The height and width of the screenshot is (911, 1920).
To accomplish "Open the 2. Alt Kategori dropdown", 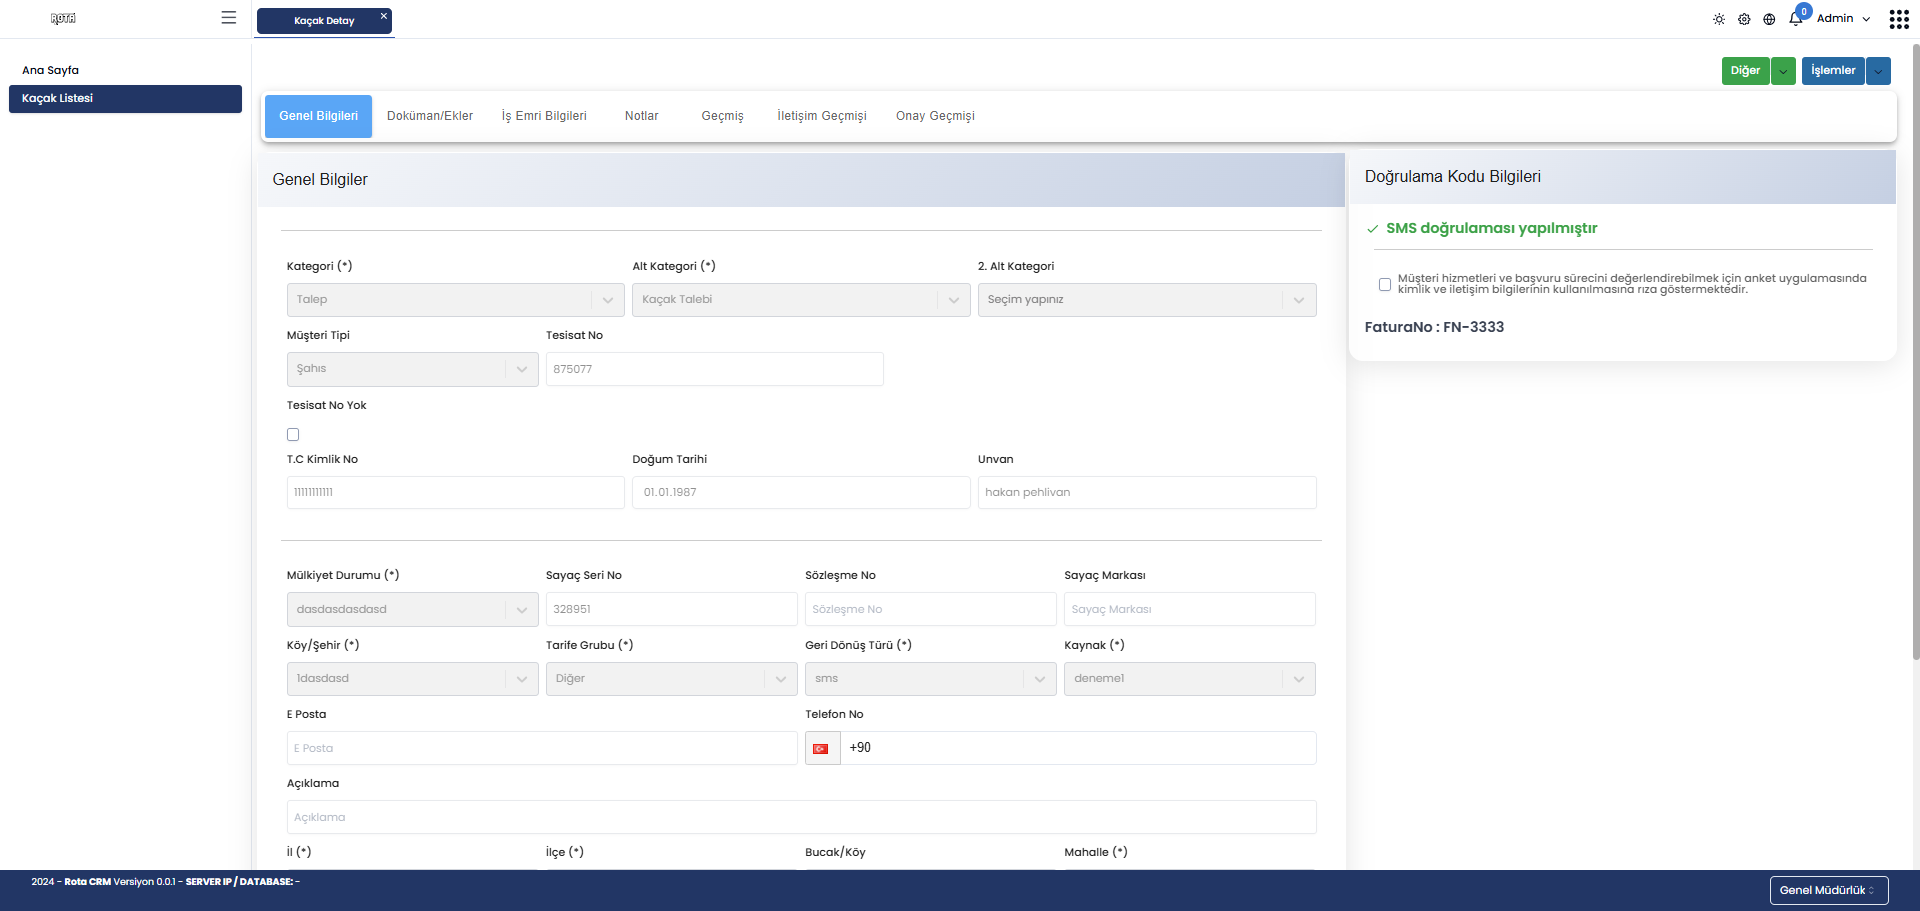I will [x=1147, y=300].
